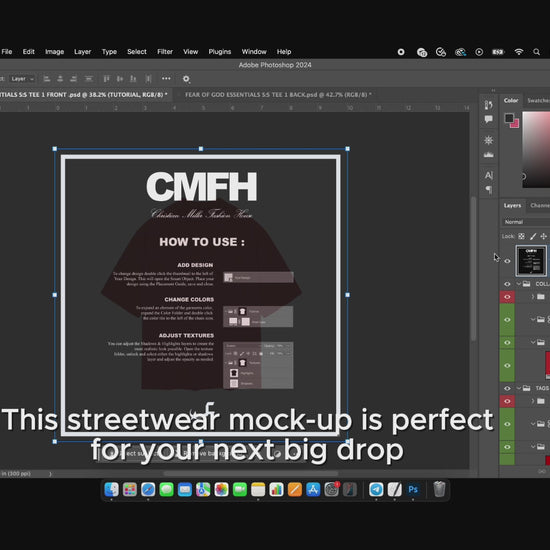Toggle eye on first red-labeled layer
This screenshot has width=550, height=550.
coord(507,297)
